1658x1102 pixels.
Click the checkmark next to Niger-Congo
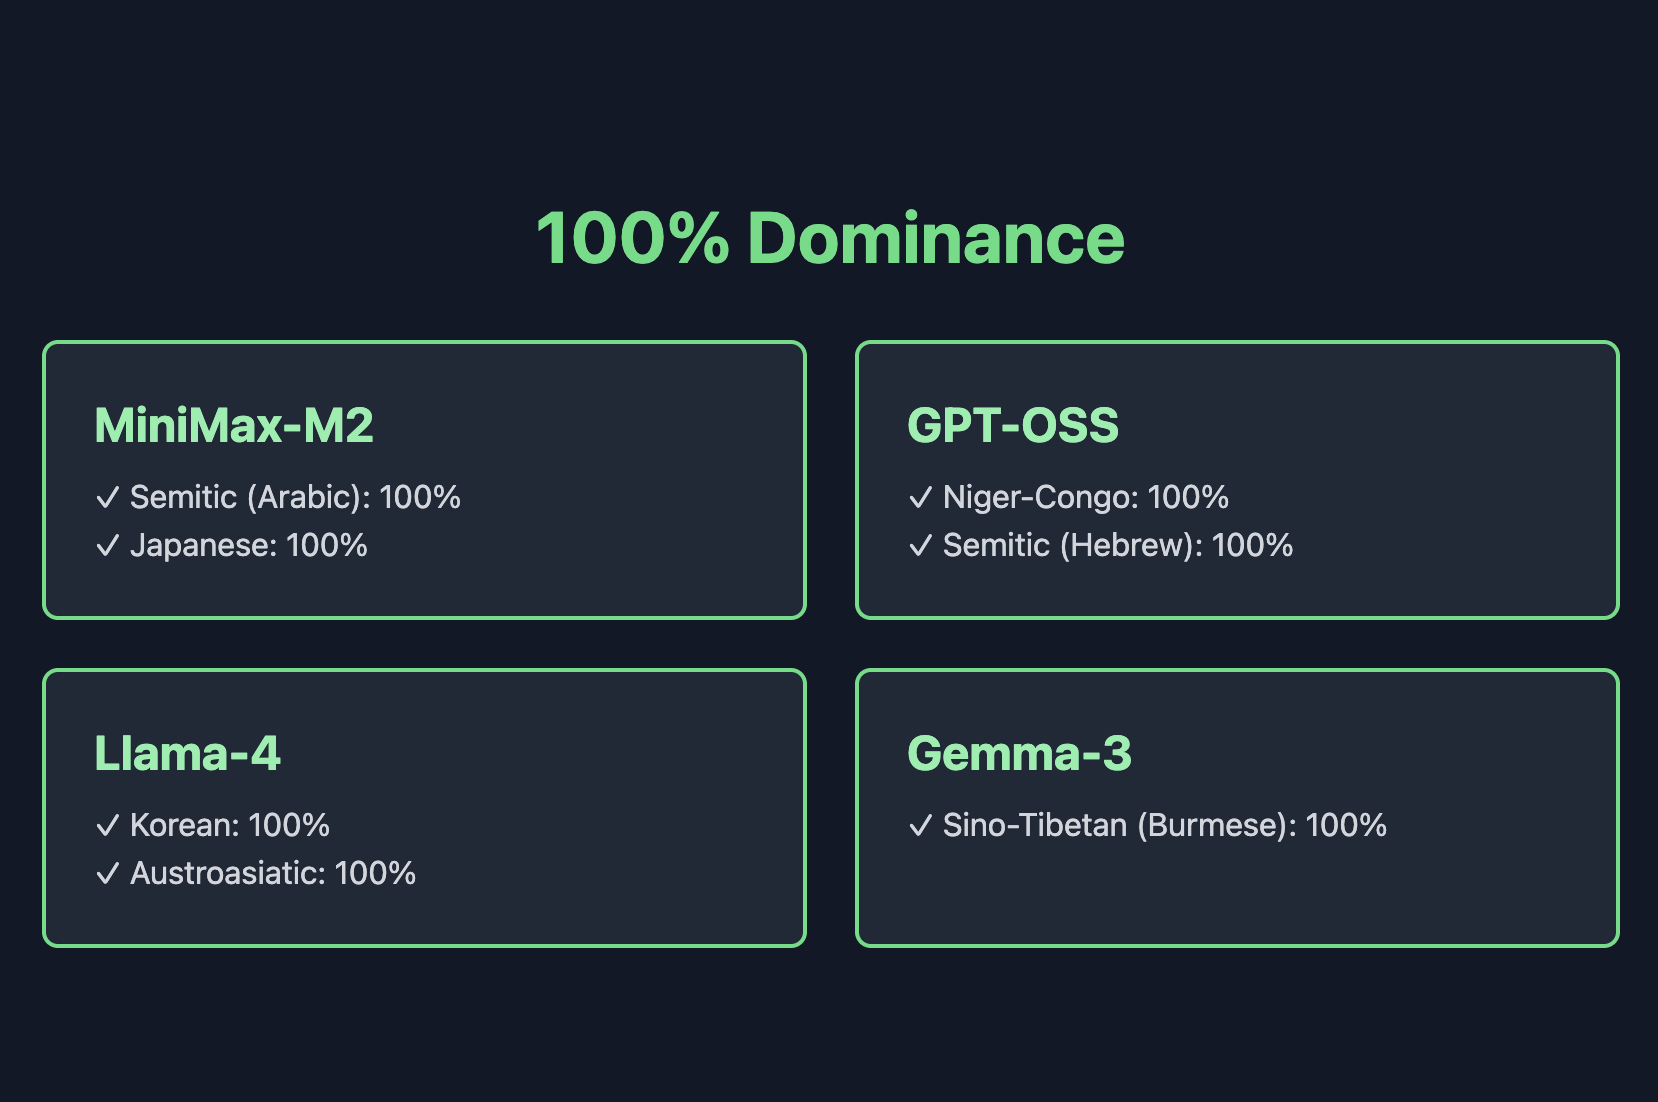[920, 498]
